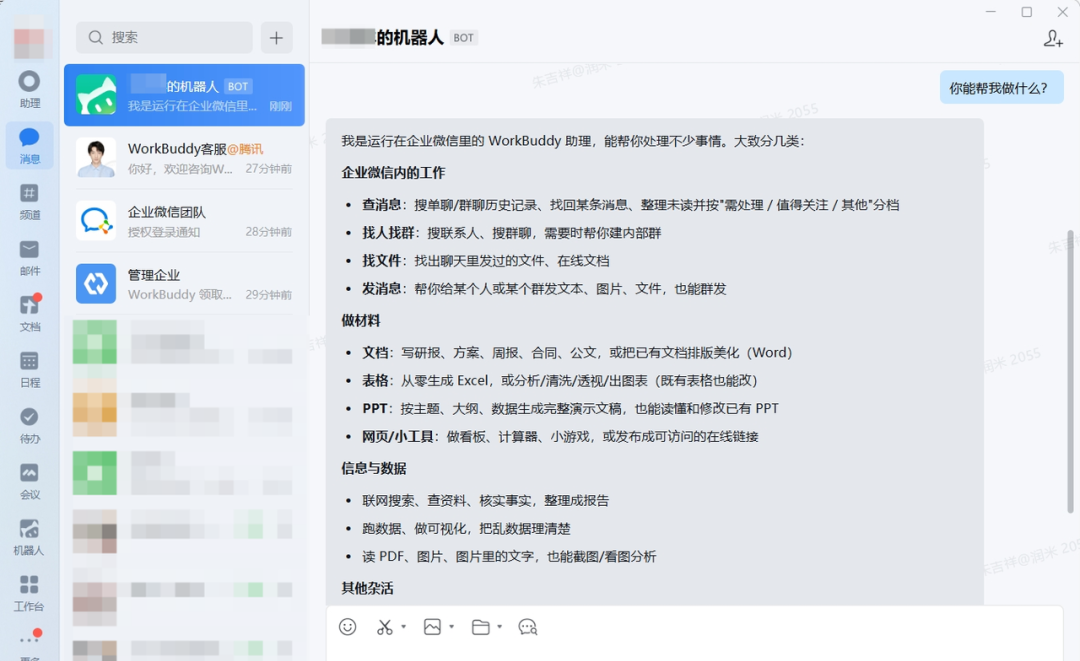Open 企业微信团队 conversation
Screen dimensions: 1080x661
[185, 221]
